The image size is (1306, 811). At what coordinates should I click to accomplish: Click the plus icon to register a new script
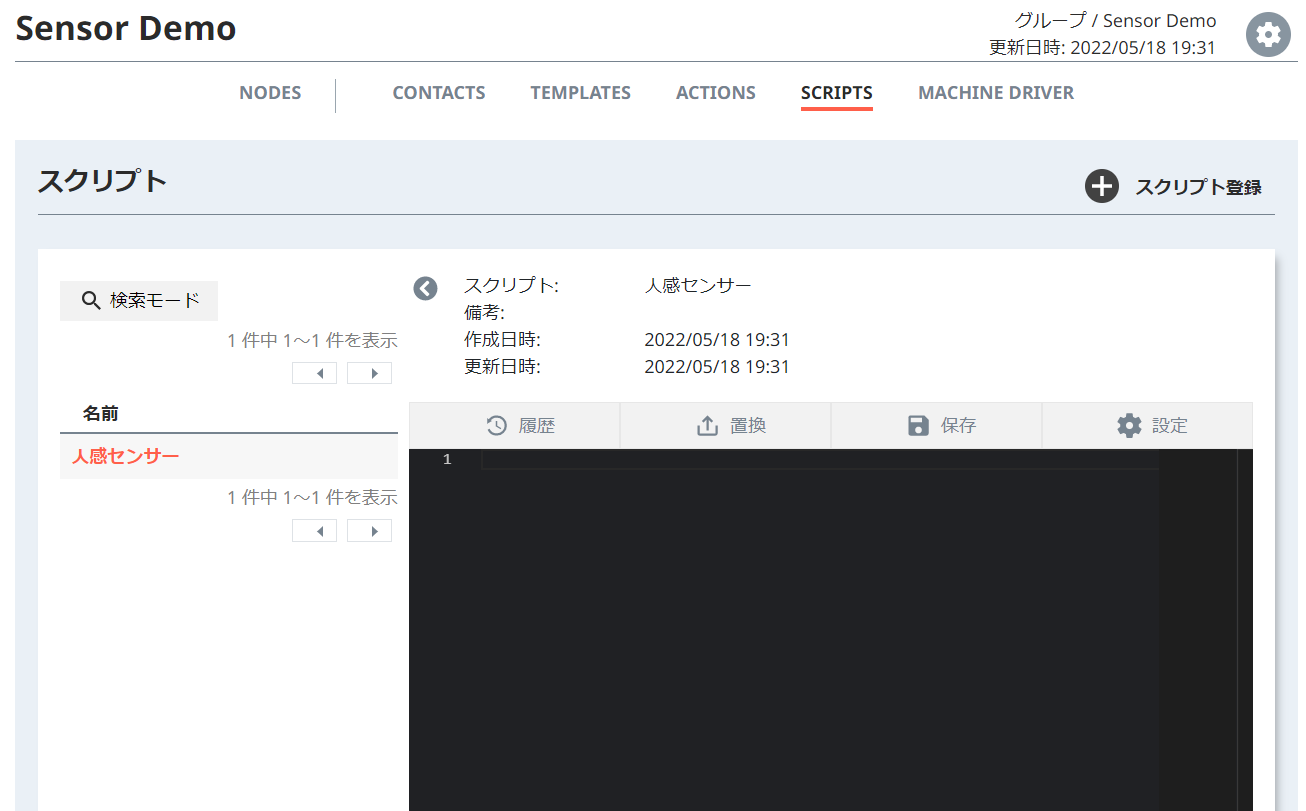point(1101,186)
